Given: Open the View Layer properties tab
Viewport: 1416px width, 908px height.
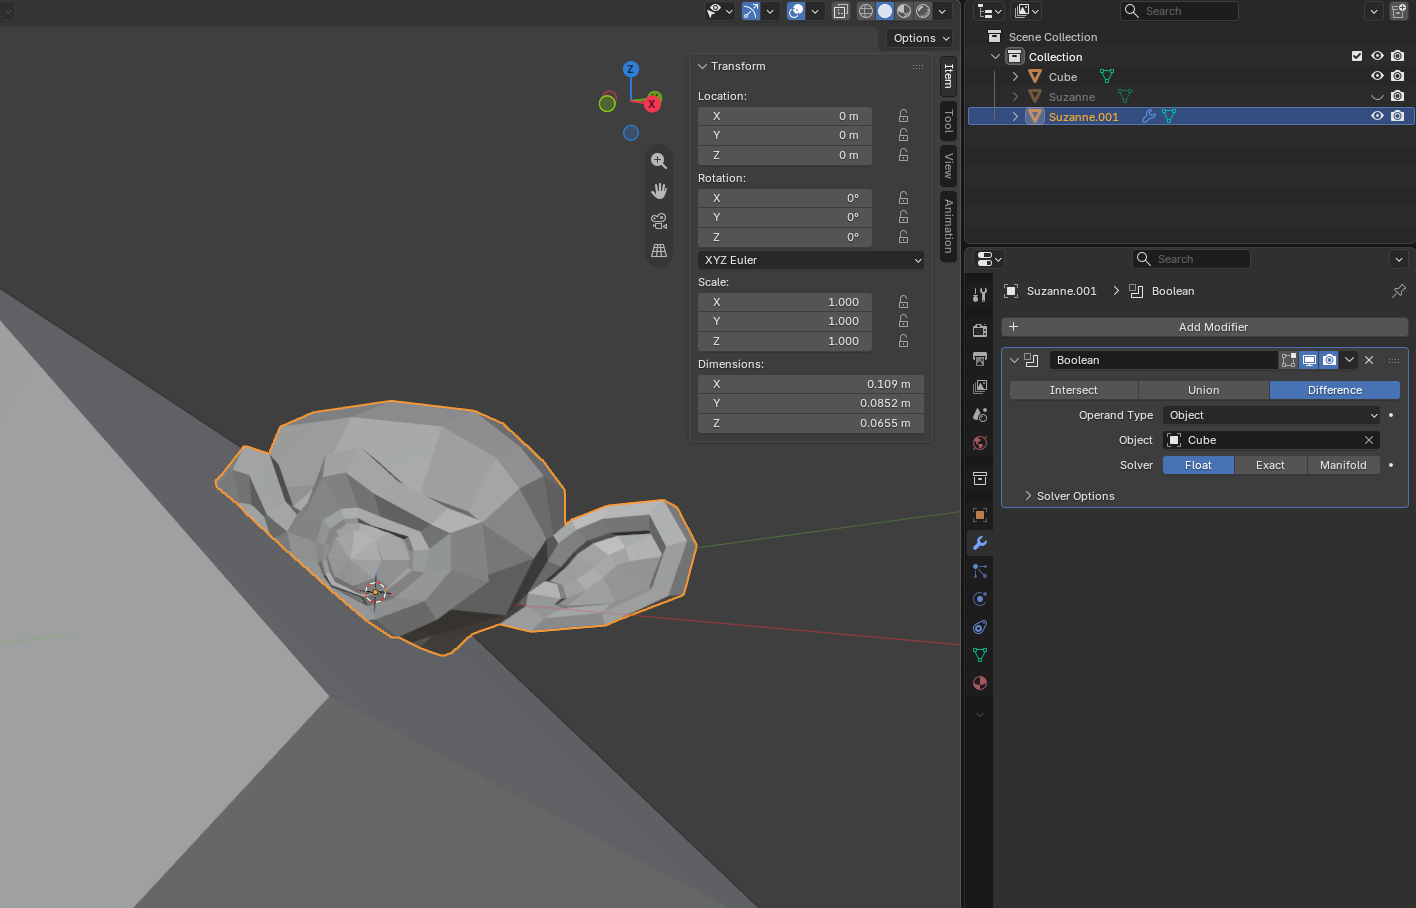Looking at the screenshot, I should tap(980, 386).
